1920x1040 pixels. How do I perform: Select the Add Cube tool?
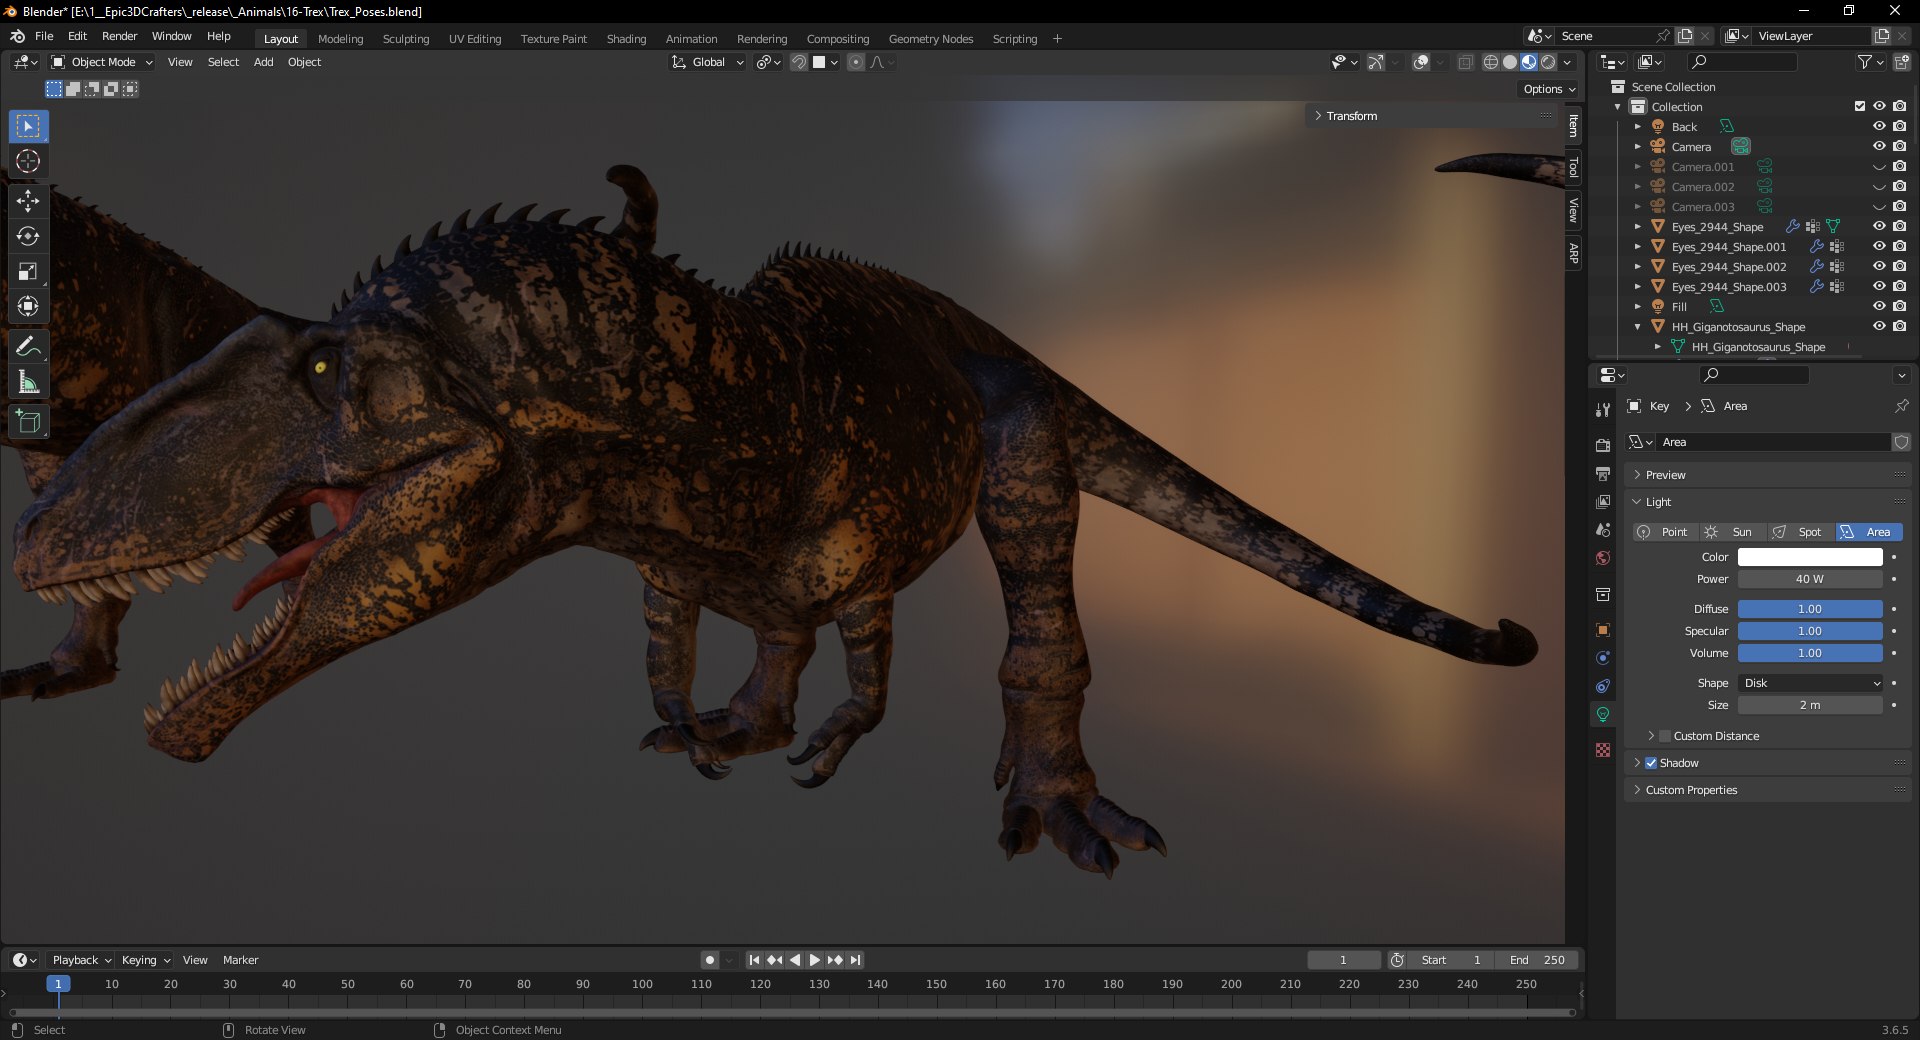point(28,422)
